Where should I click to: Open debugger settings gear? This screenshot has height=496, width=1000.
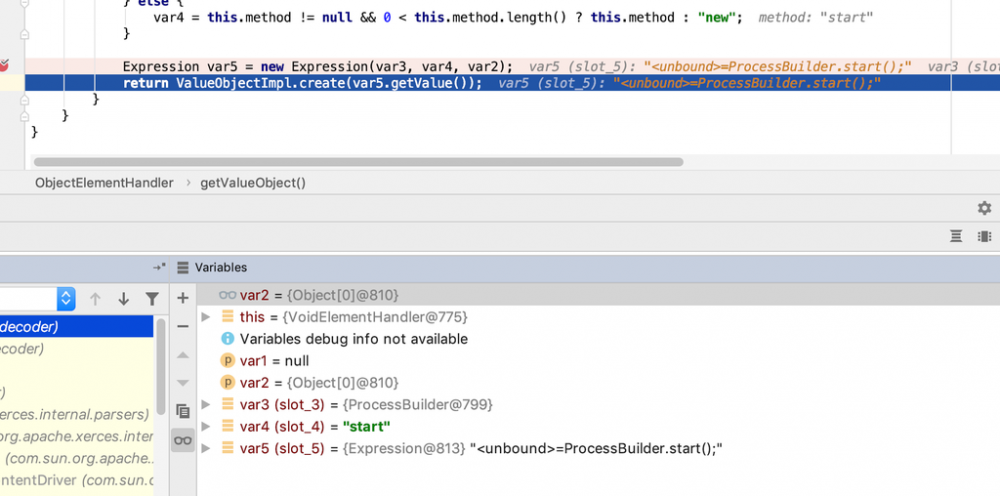[984, 208]
